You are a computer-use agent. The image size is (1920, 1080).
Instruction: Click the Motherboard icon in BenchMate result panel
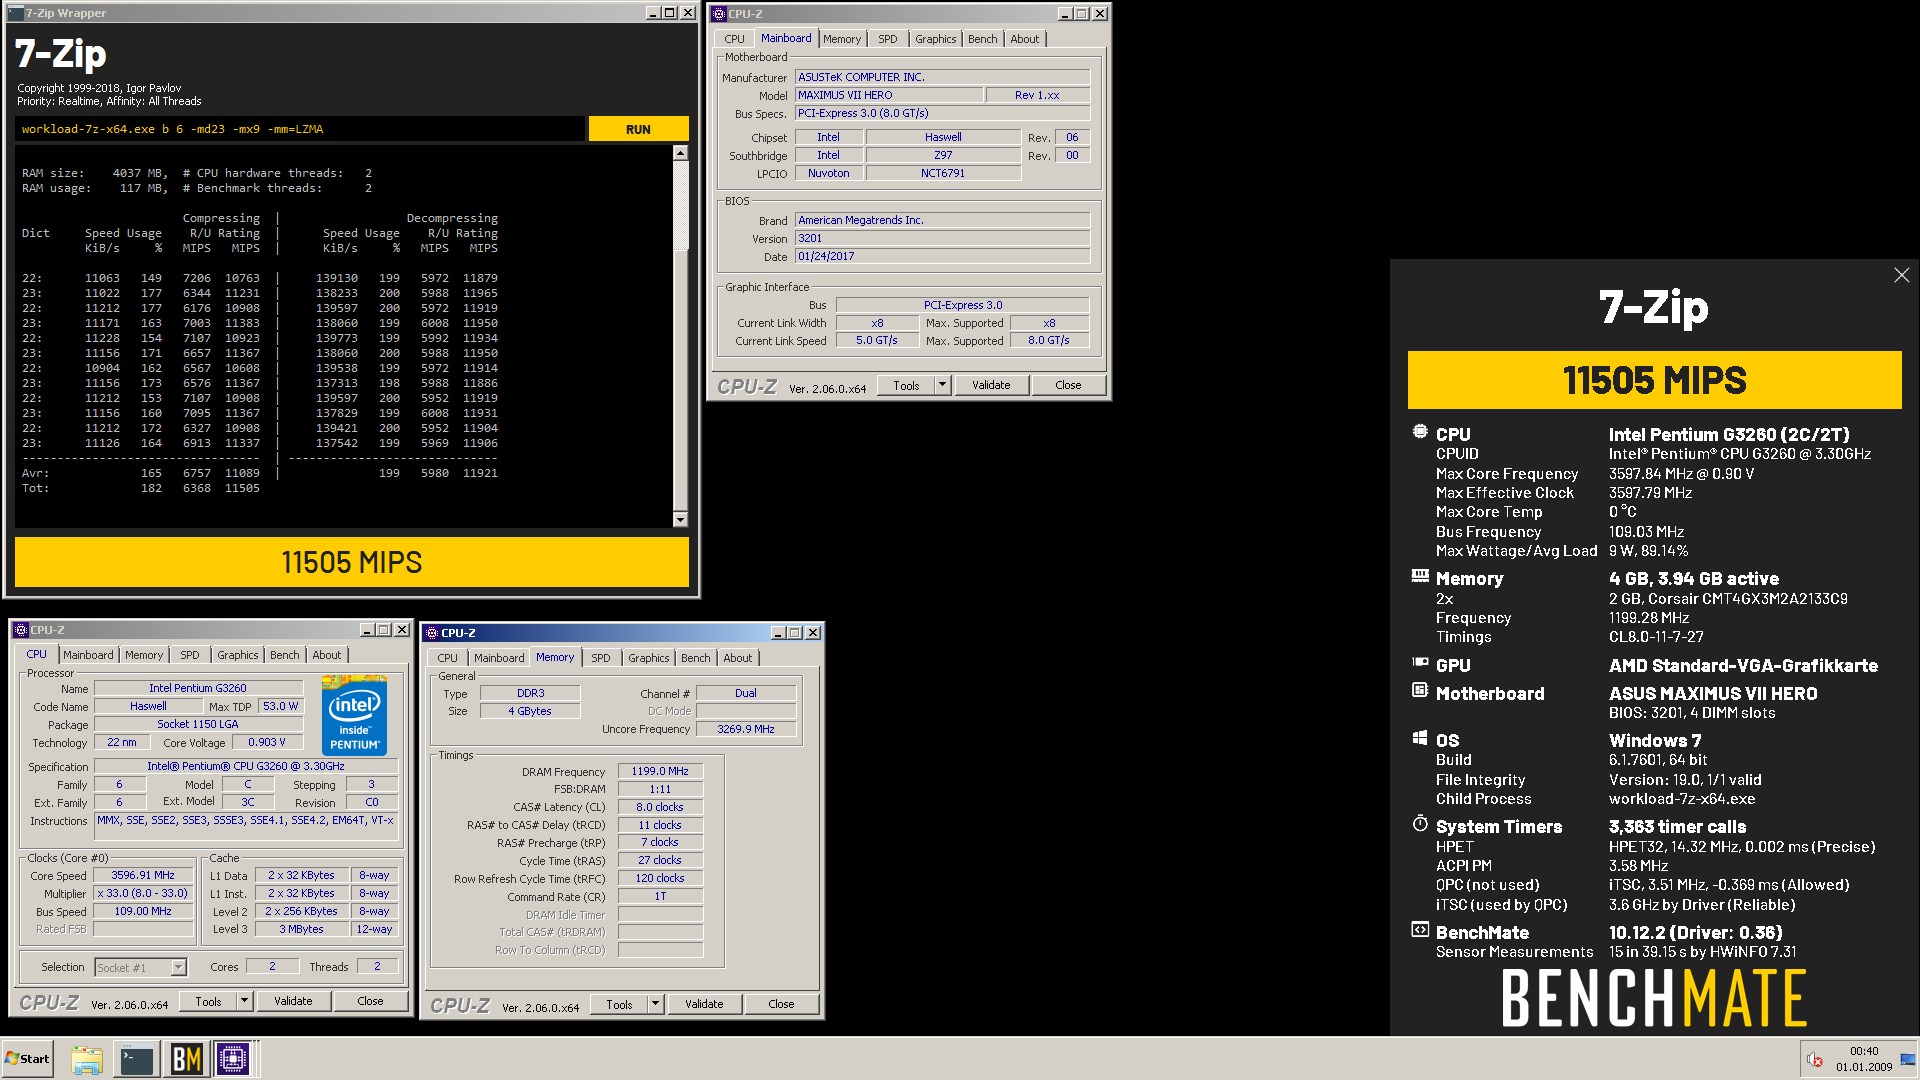pos(1420,690)
